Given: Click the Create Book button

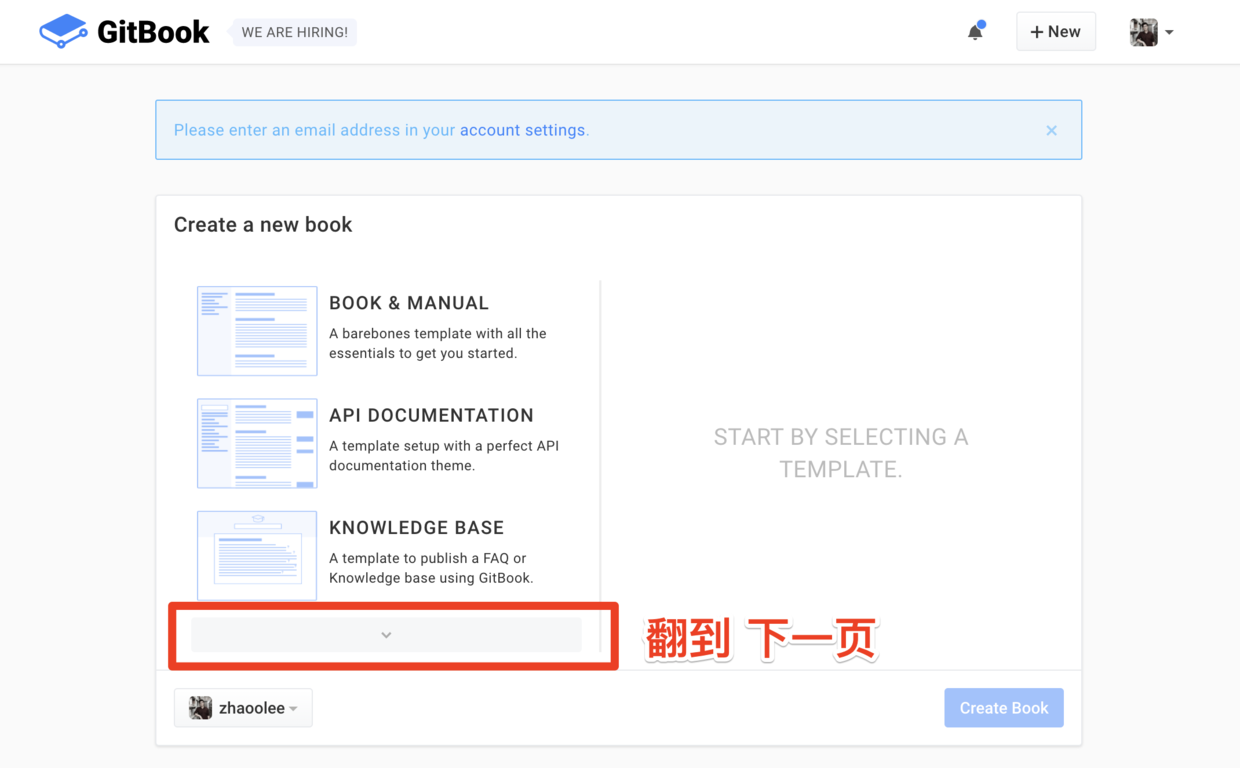Looking at the screenshot, I should coord(1003,707).
